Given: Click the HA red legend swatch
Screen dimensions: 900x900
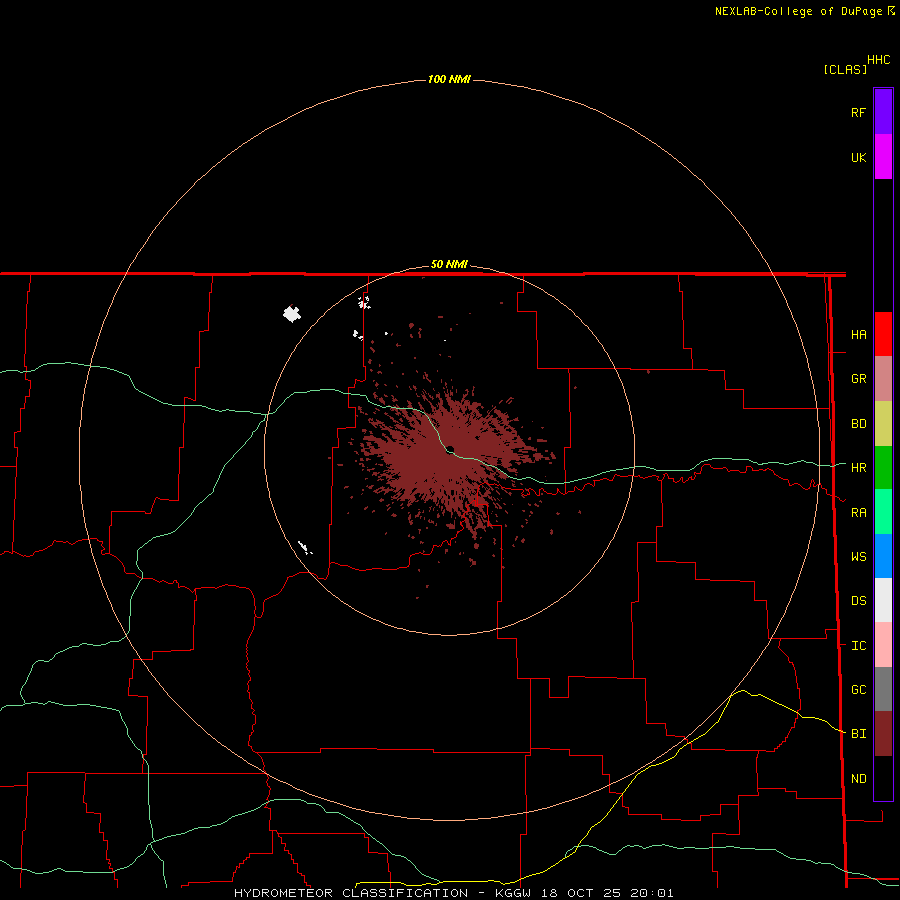Looking at the screenshot, I should pos(883,334).
